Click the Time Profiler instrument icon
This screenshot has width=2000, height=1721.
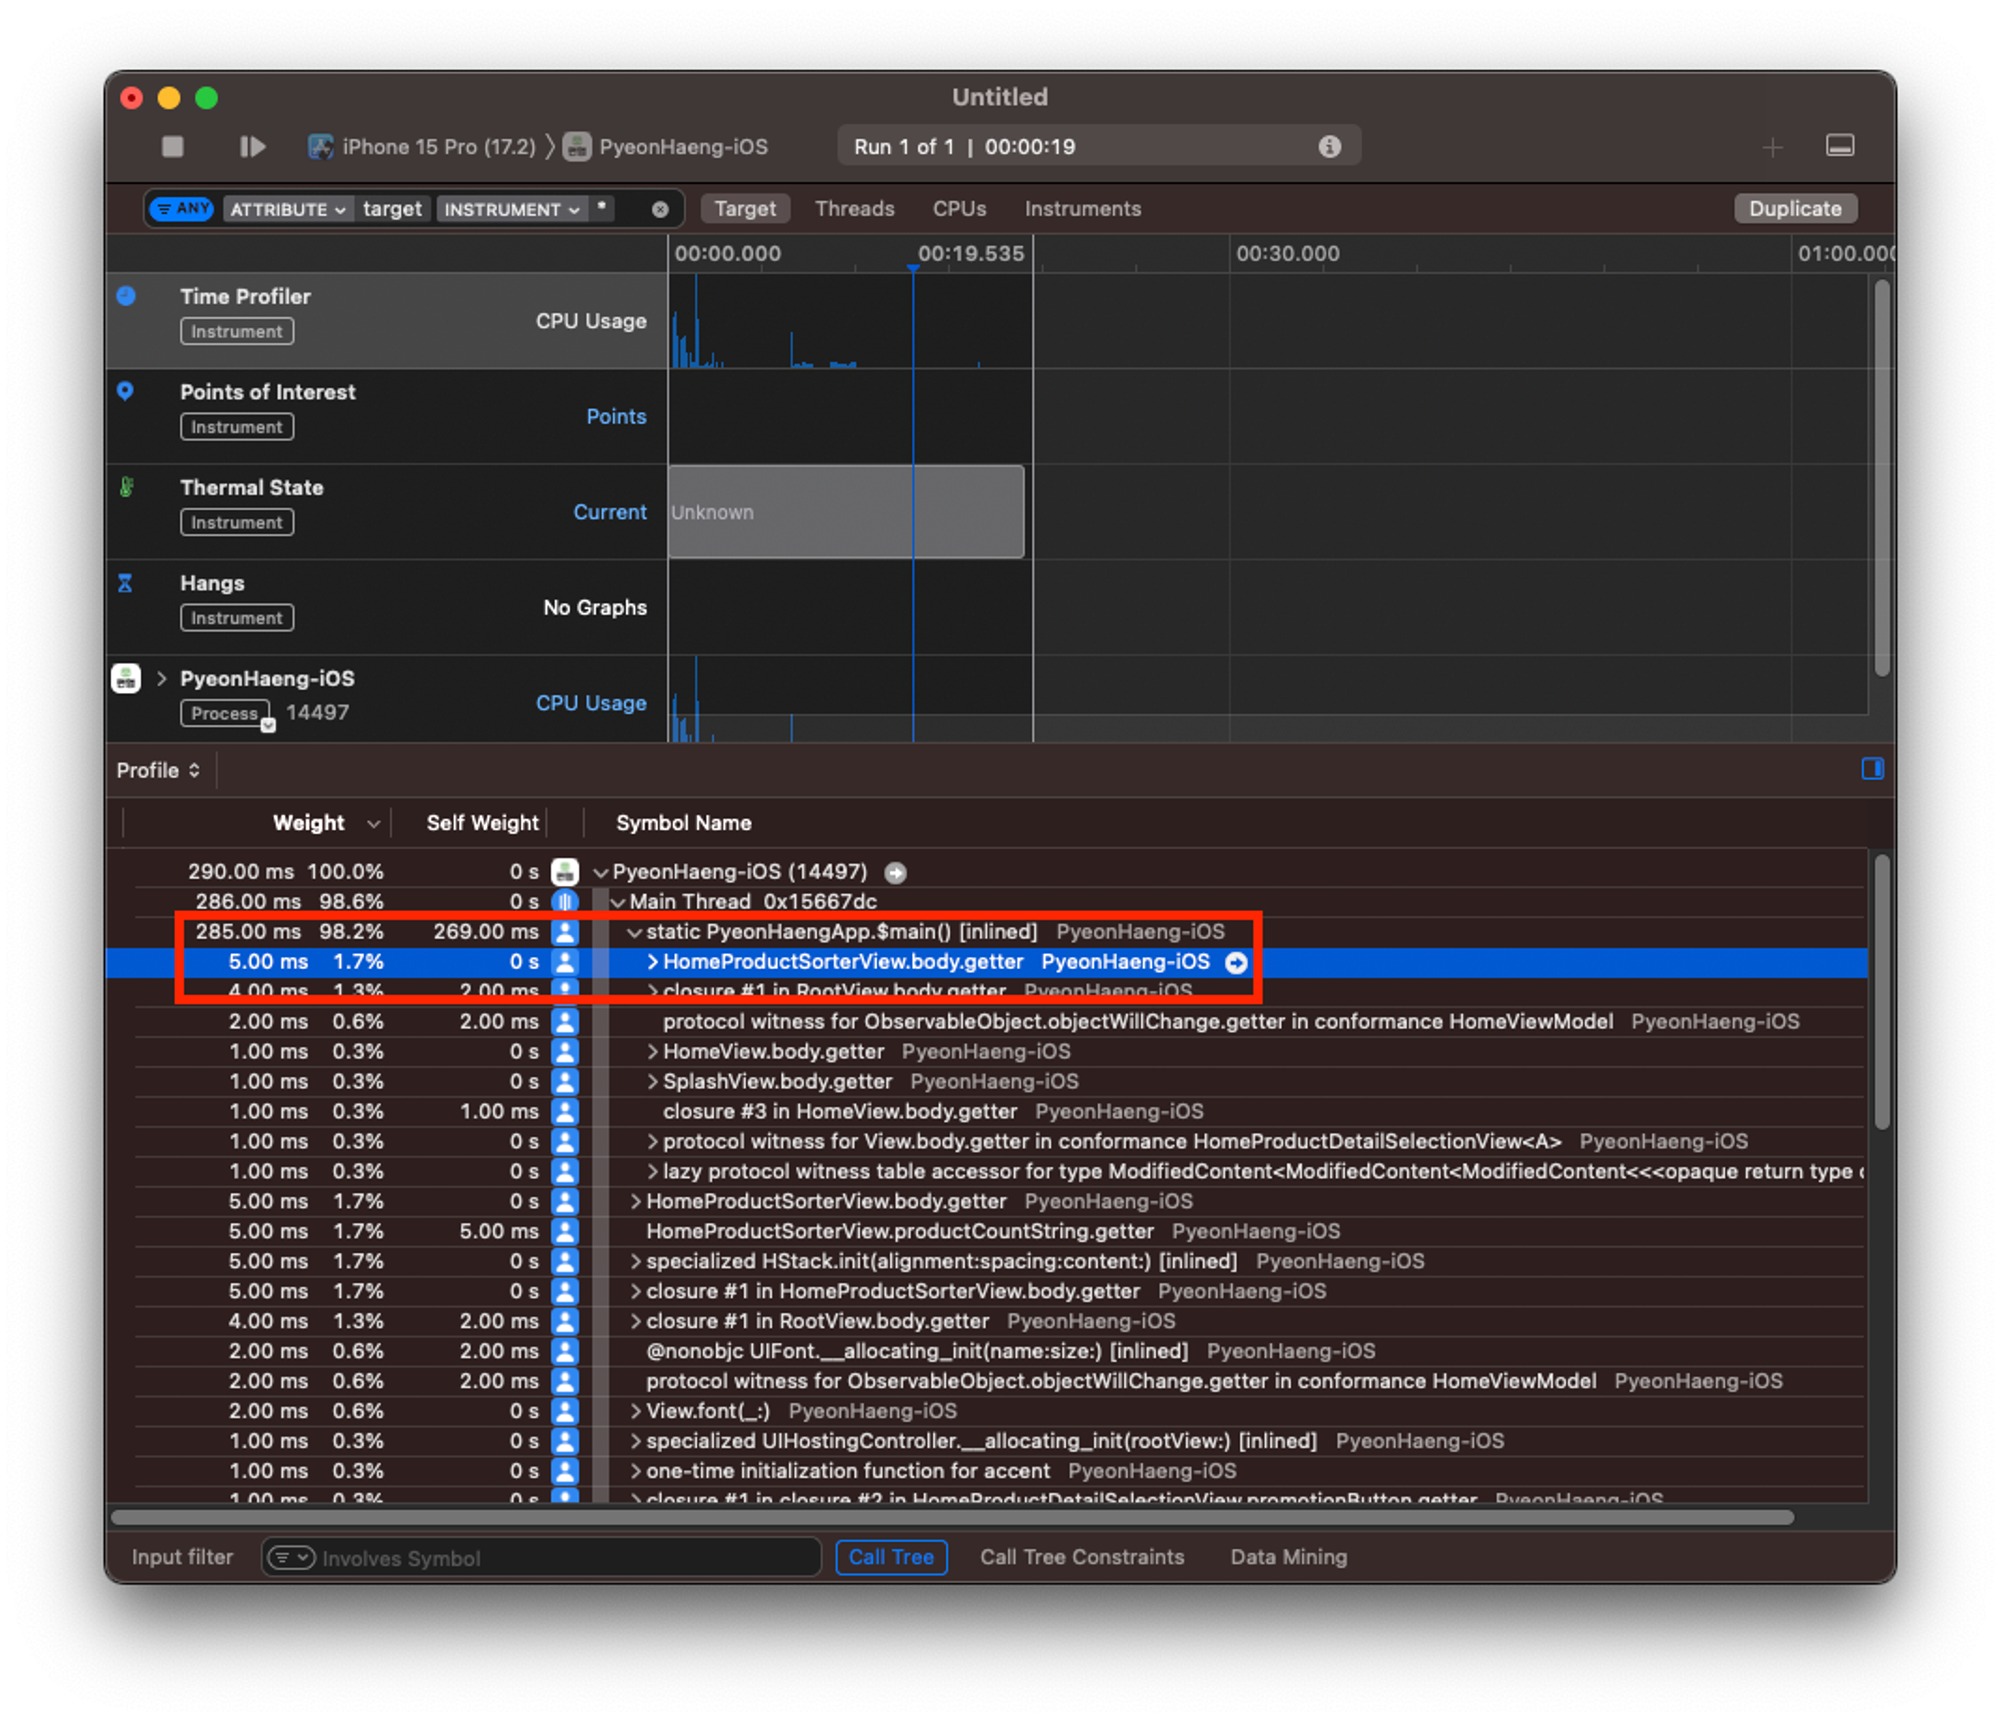(126, 296)
